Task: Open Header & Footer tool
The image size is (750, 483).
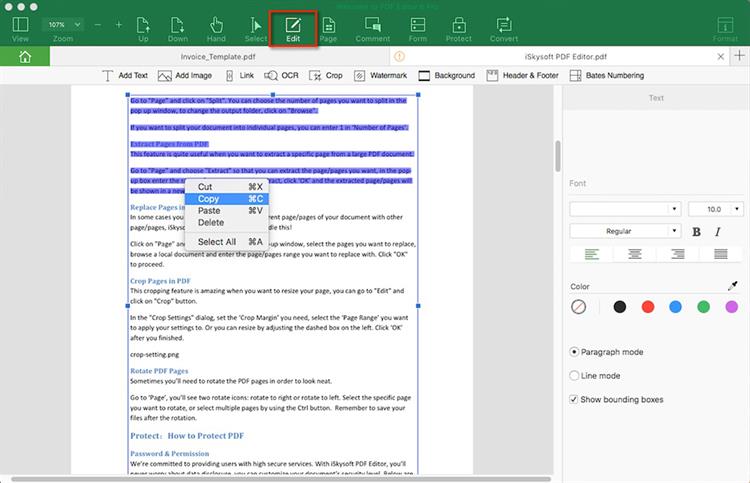Action: (522, 76)
